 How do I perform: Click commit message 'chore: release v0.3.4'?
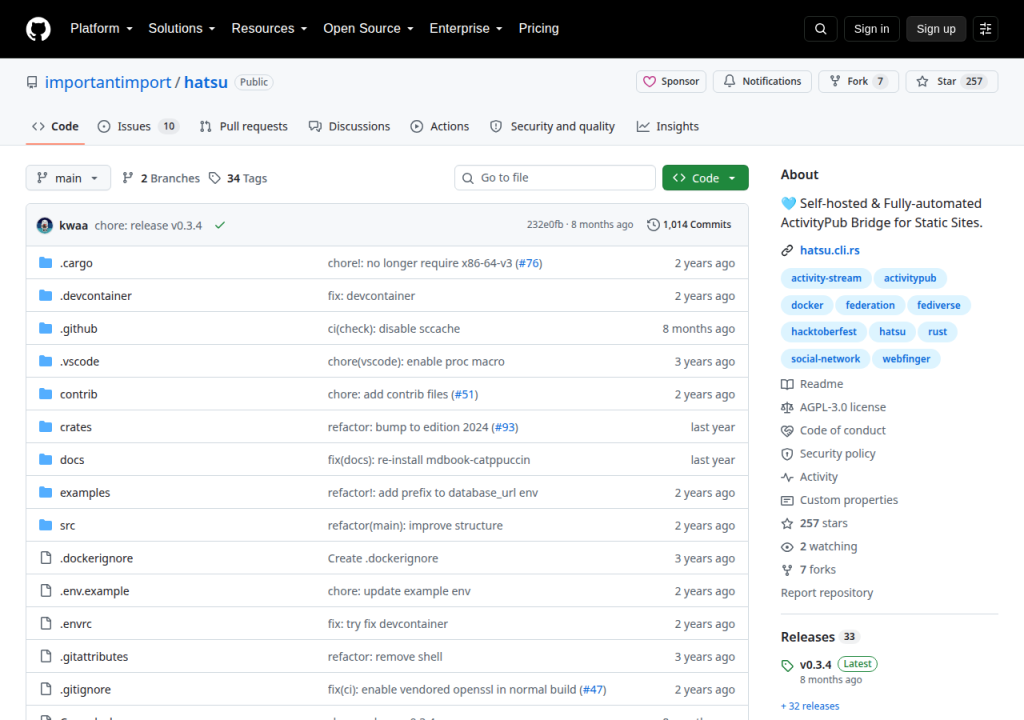pos(148,225)
